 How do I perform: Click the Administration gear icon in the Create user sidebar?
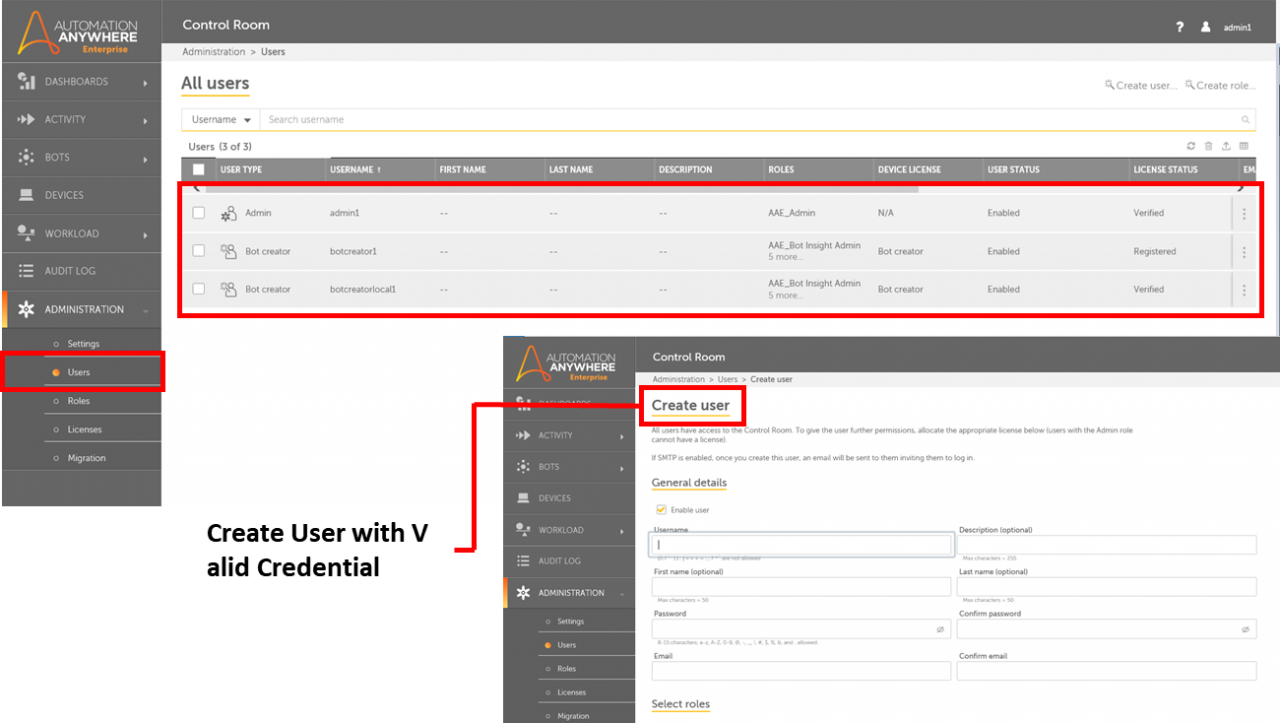coord(523,593)
